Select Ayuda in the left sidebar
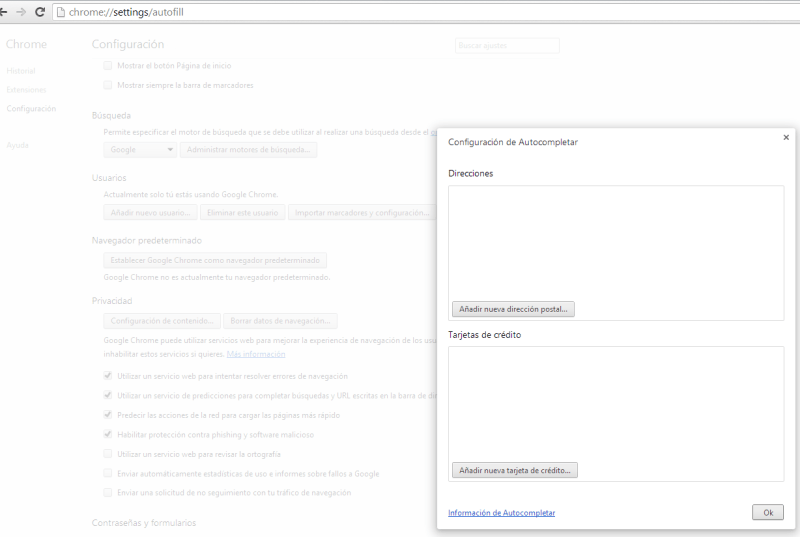 point(17,145)
